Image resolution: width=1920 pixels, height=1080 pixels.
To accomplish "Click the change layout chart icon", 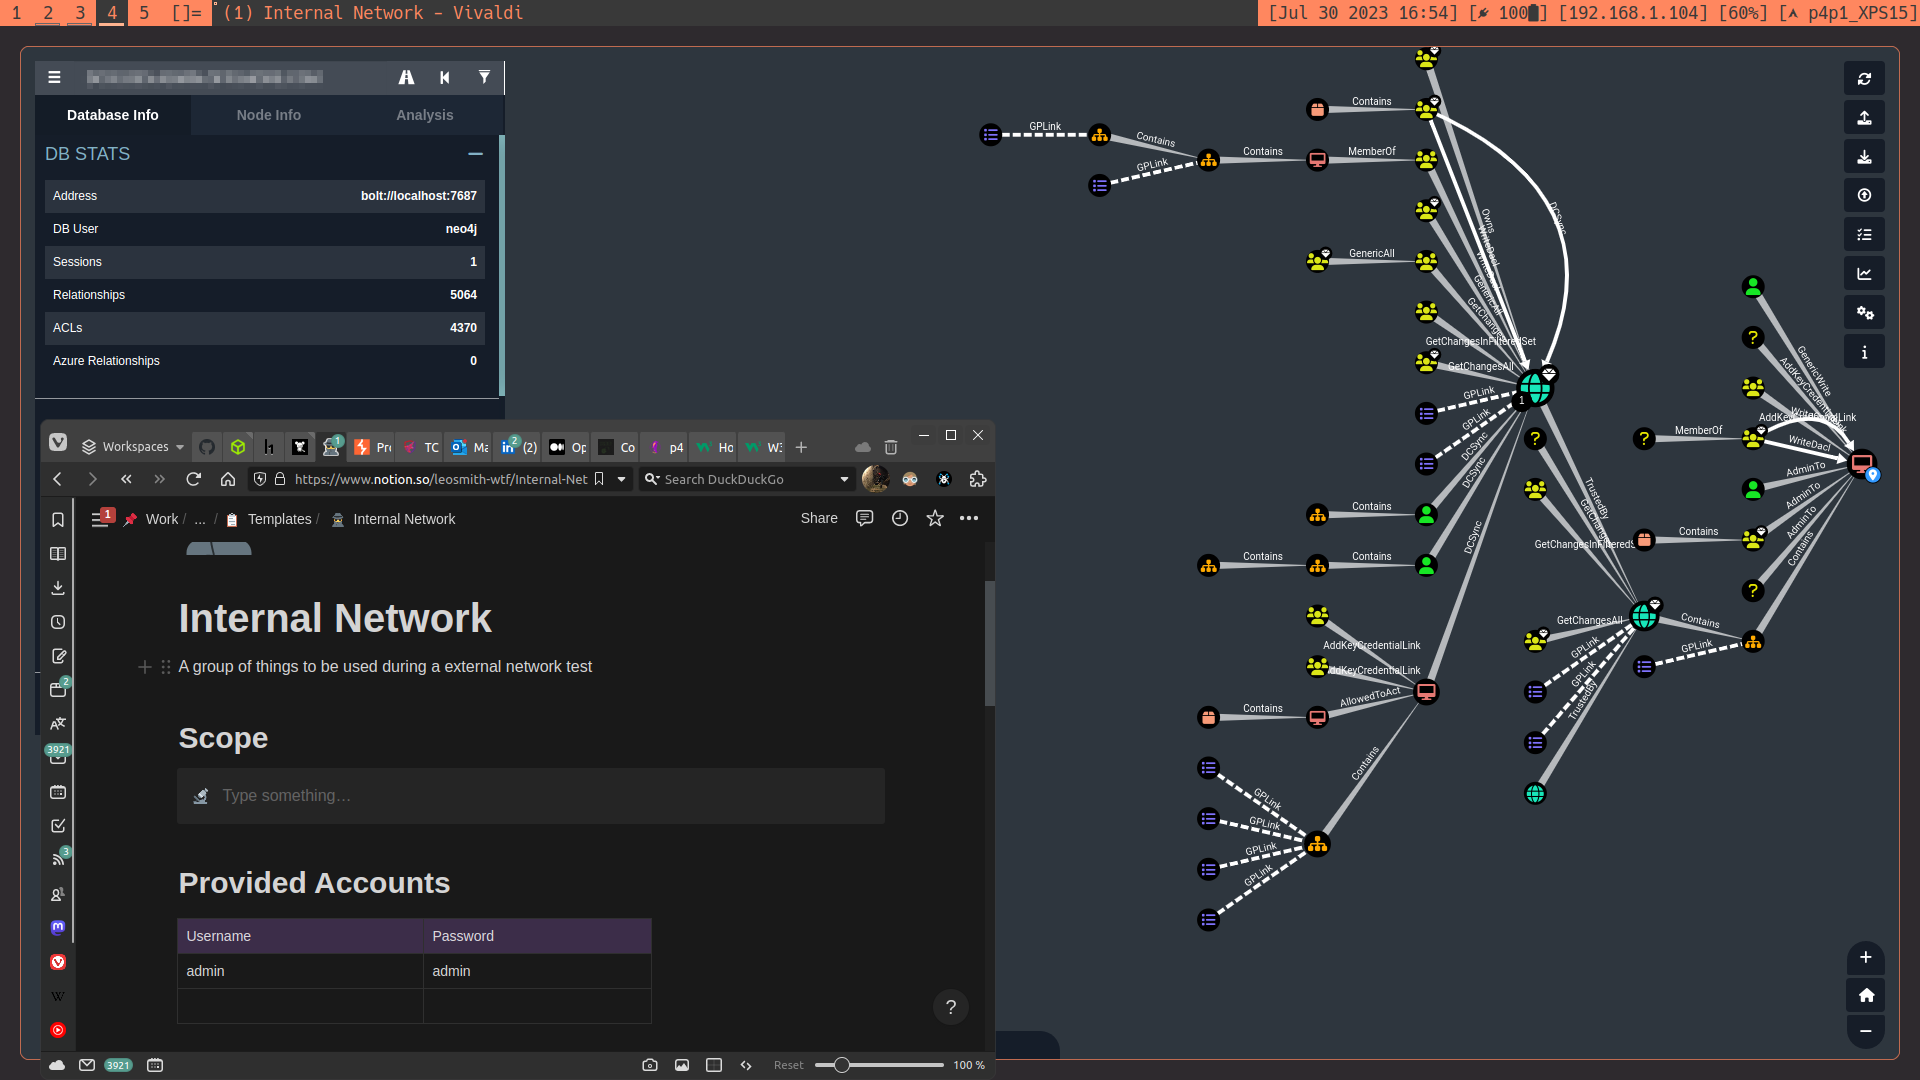I will pyautogui.click(x=1864, y=274).
